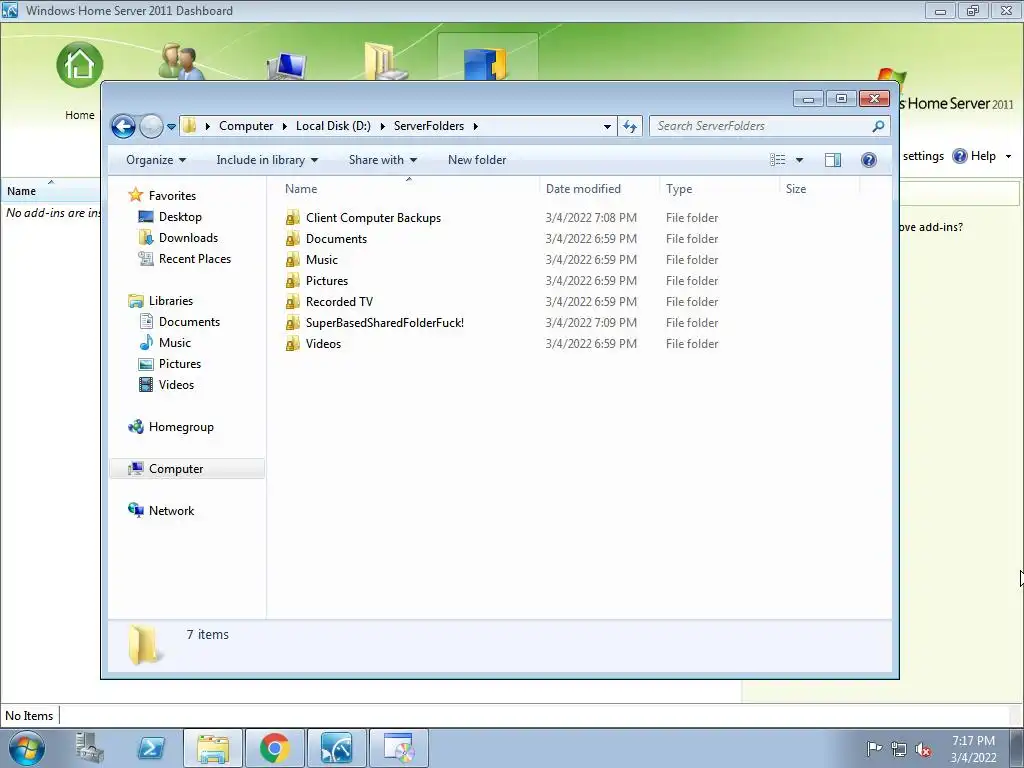Image resolution: width=1024 pixels, height=768 pixels.
Task: Launch PowerShell from the taskbar
Action: point(151,748)
